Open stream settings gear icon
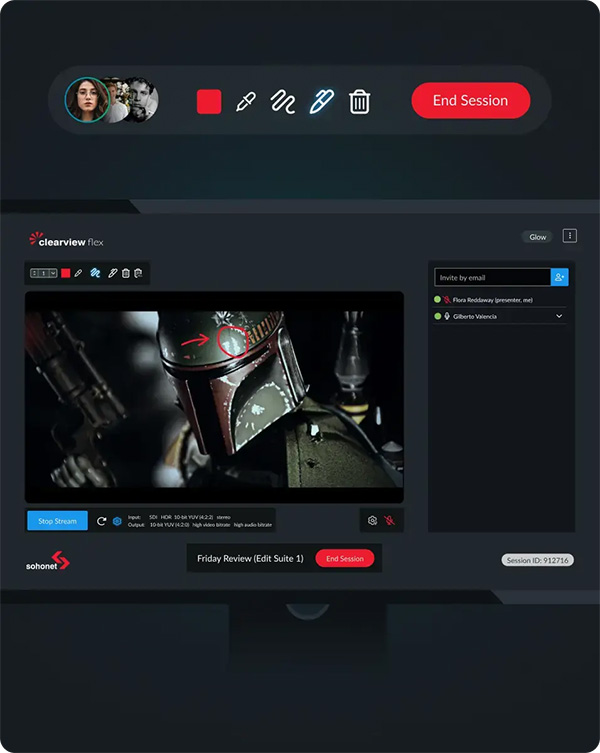 click(372, 521)
